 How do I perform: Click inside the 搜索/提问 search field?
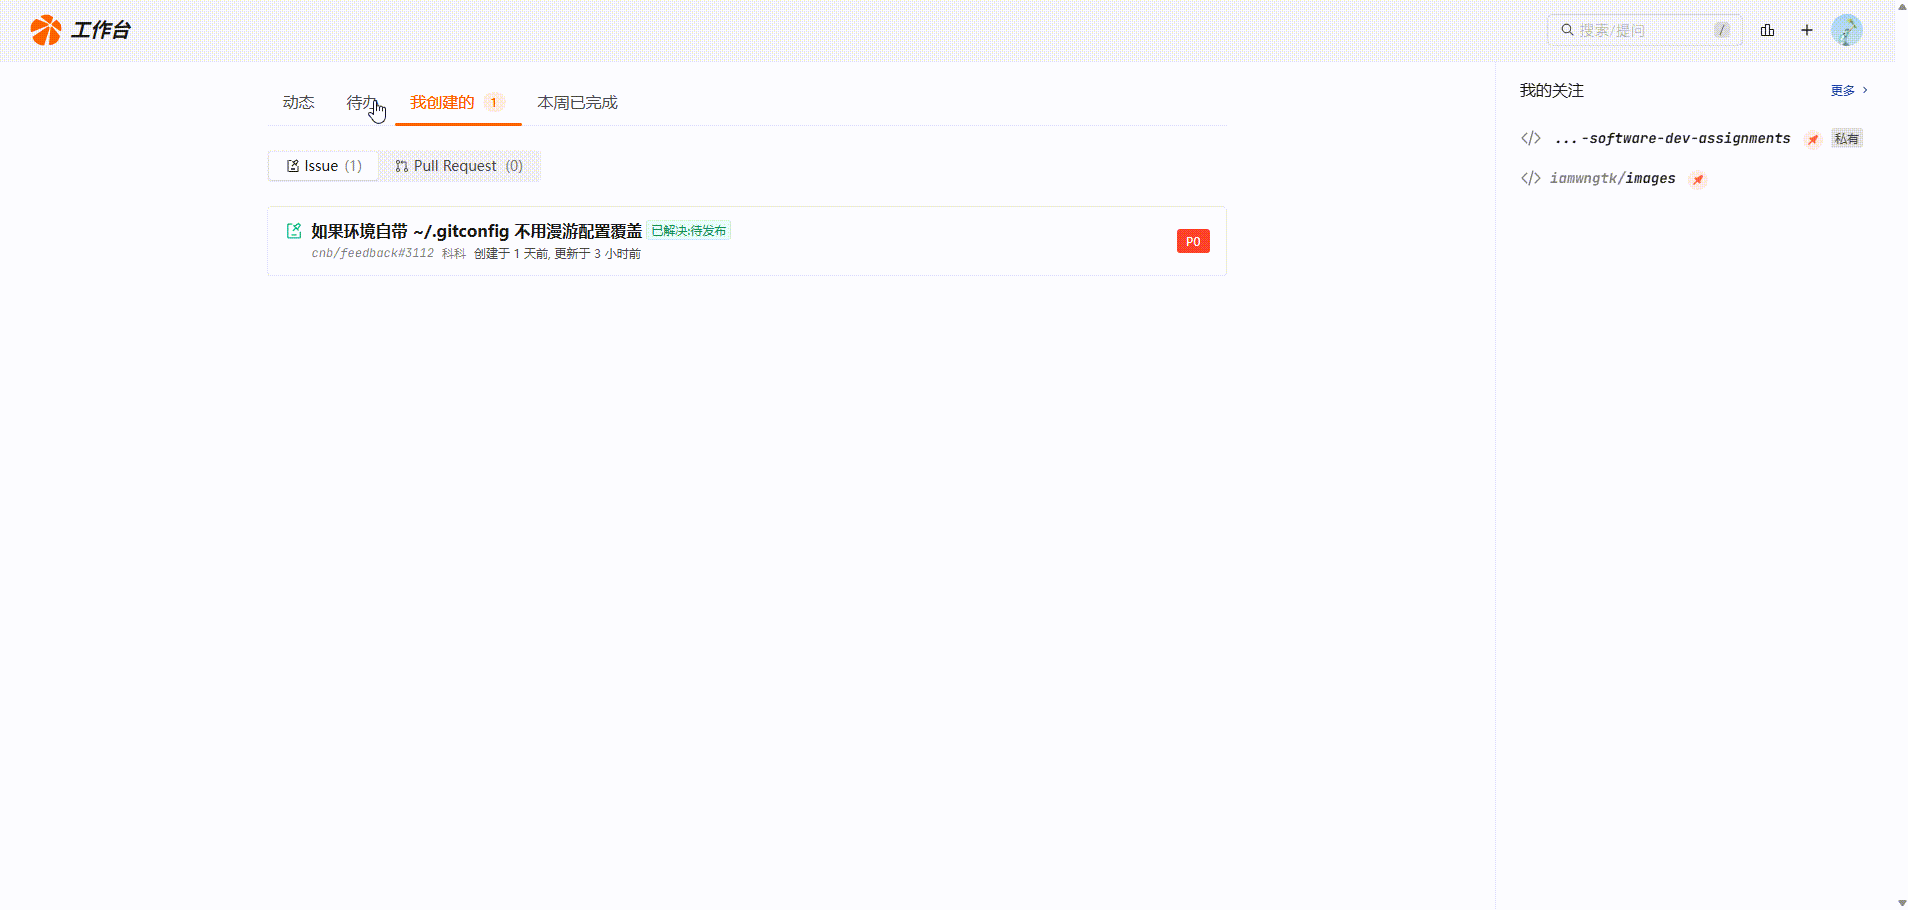[1640, 30]
